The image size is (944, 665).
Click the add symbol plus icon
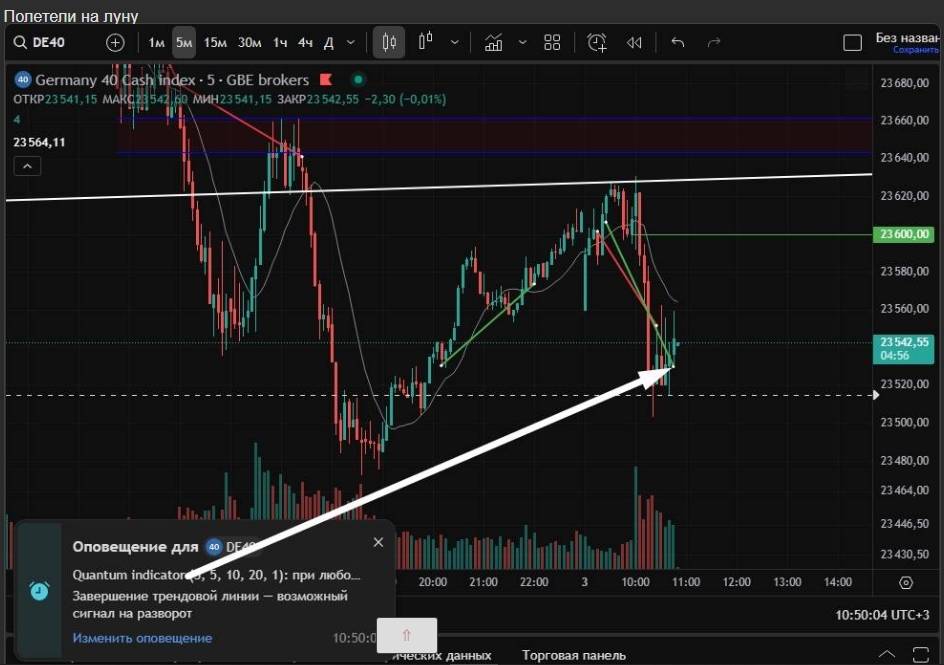(115, 42)
